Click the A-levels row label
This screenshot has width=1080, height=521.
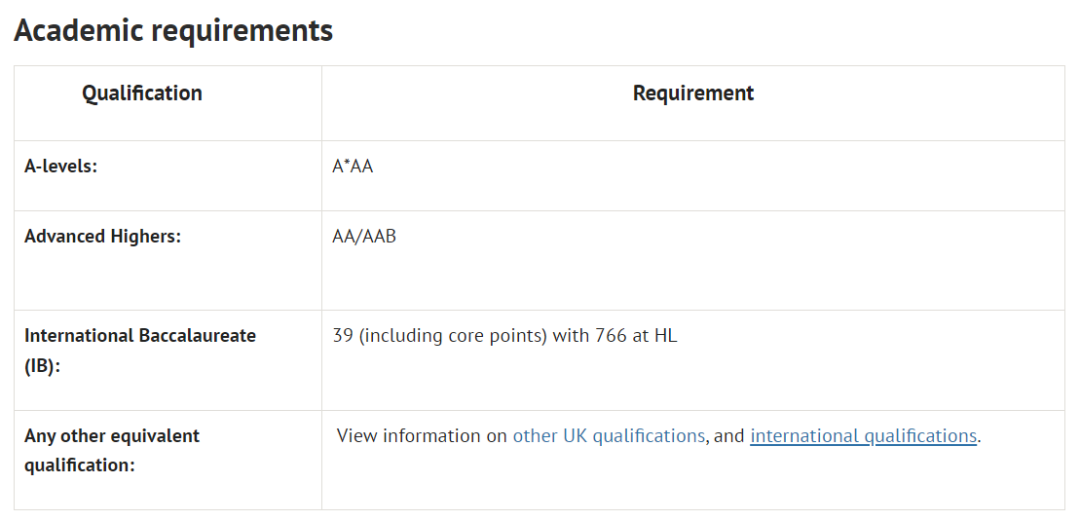click(61, 166)
